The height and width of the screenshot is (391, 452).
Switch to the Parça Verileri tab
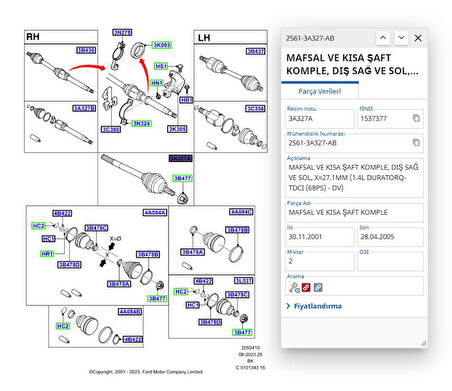320,91
